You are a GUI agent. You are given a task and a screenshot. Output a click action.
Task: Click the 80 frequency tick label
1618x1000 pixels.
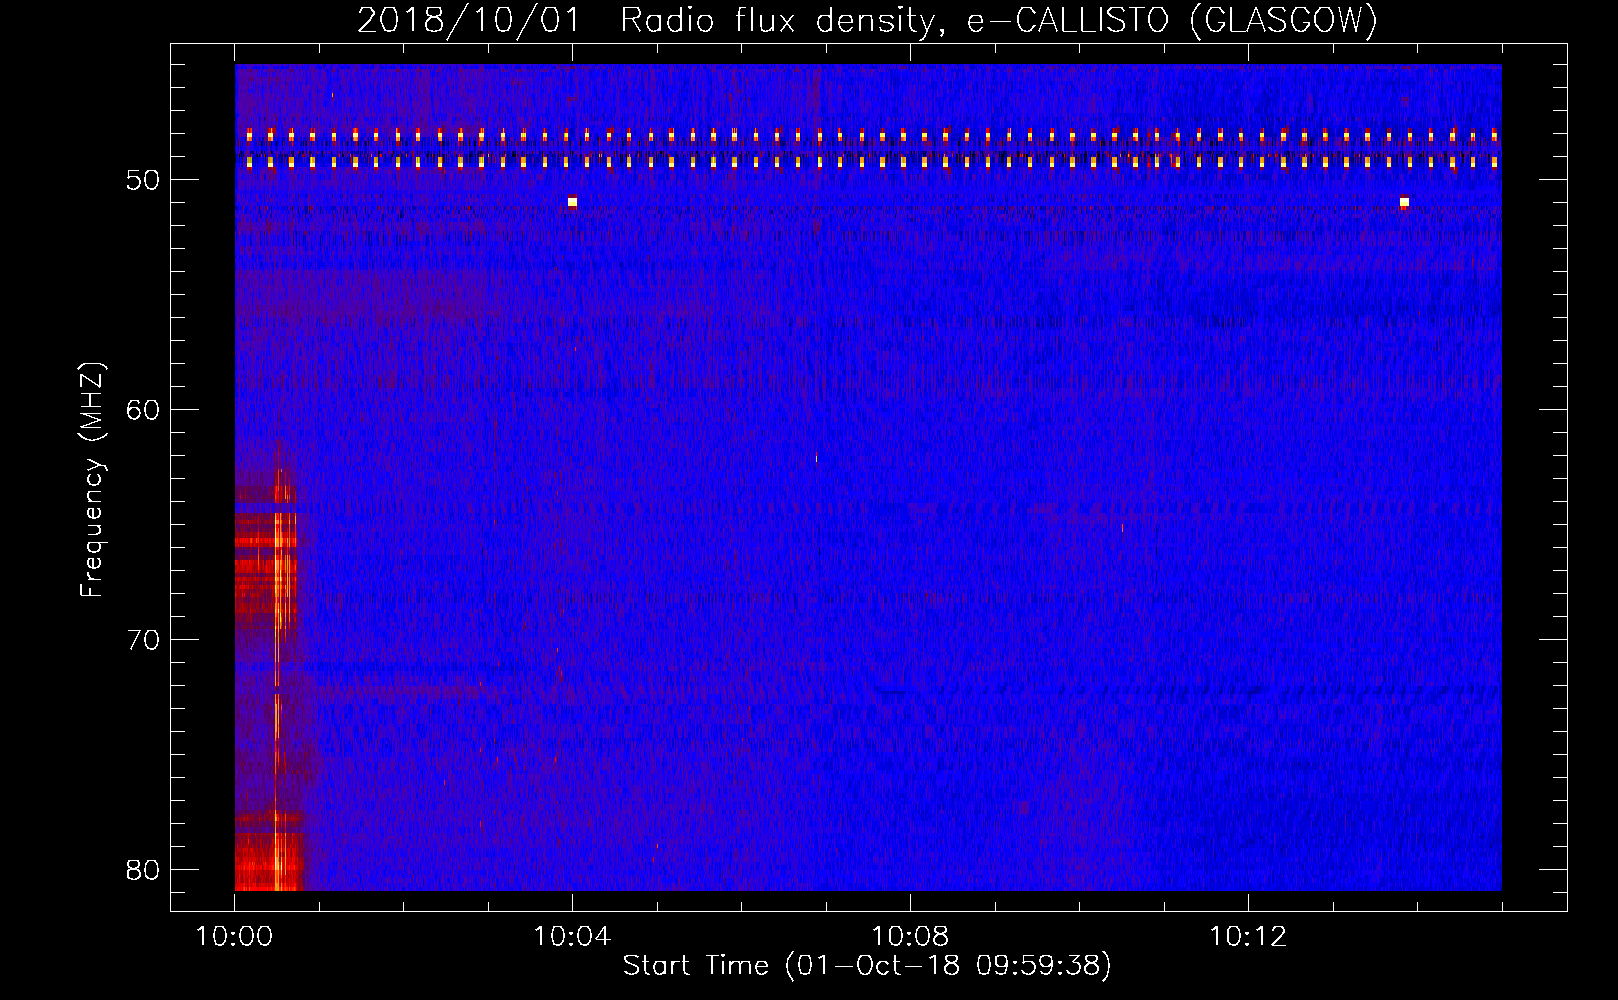coord(144,870)
